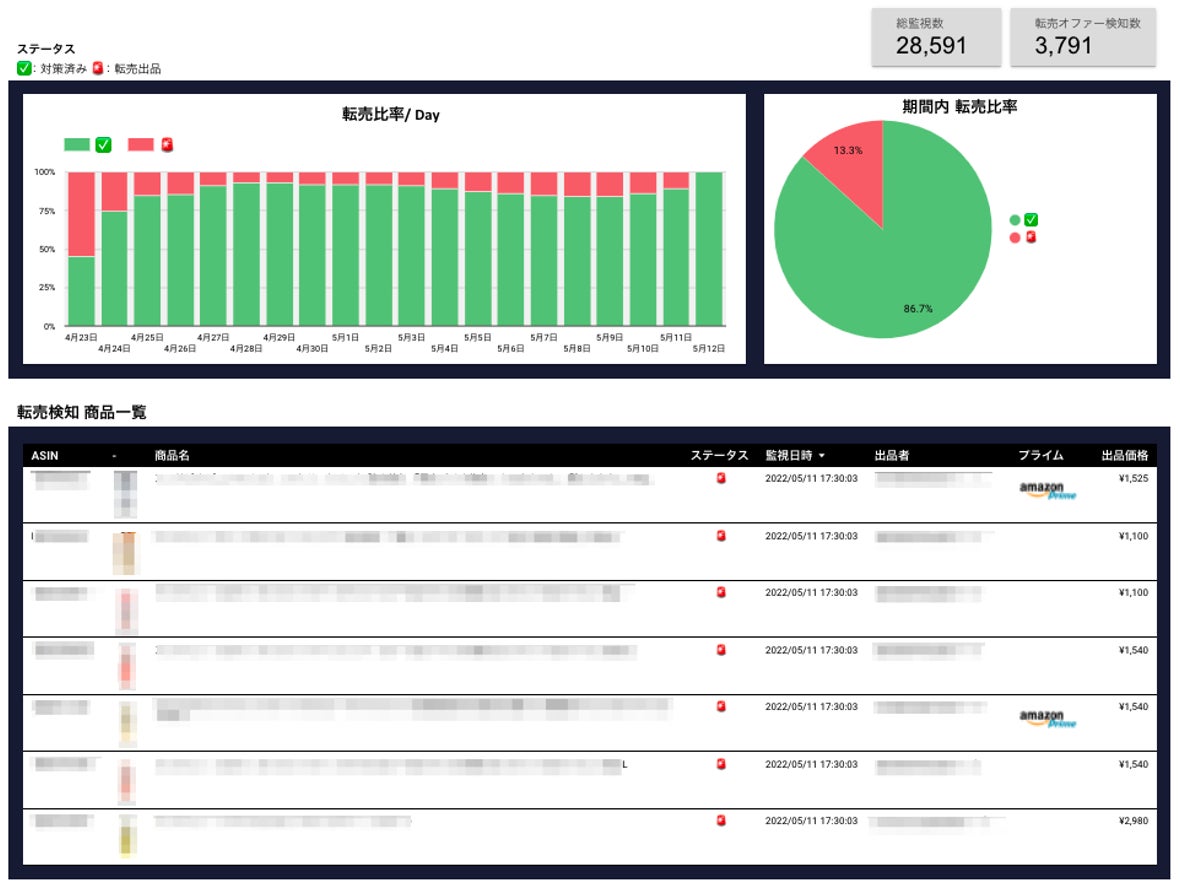The width and height of the screenshot is (1180, 888).
Task: Click status siren icon in ¥2,980 row
Action: pyautogui.click(x=721, y=820)
